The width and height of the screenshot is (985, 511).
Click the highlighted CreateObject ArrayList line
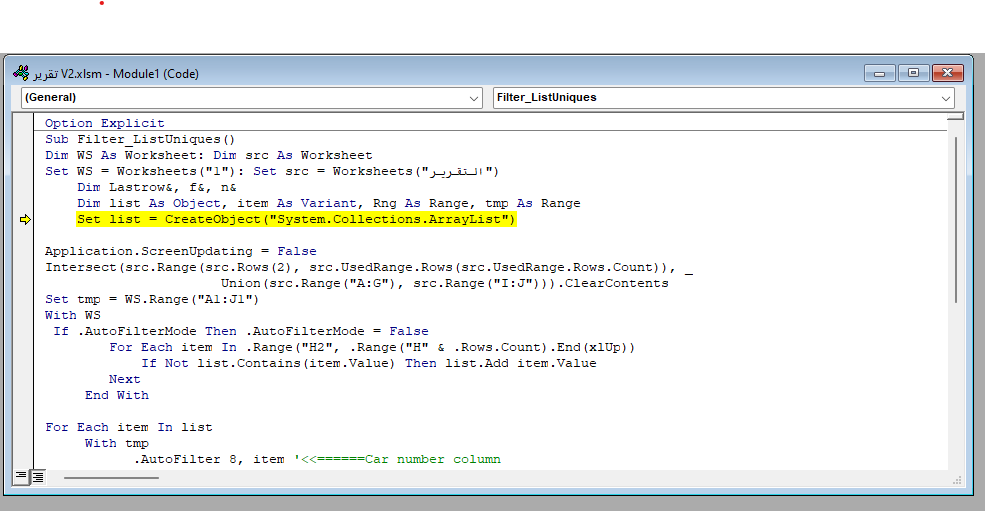(296, 219)
